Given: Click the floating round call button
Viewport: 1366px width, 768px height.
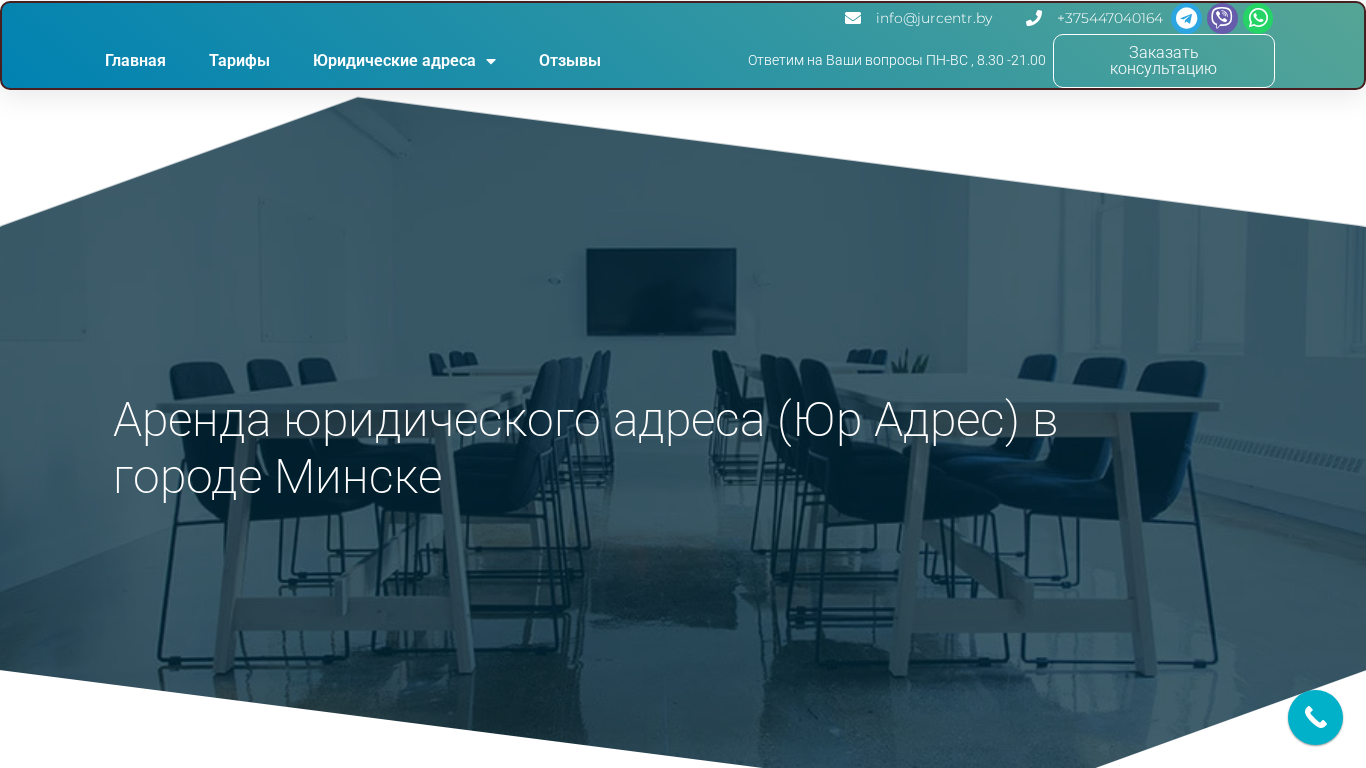Looking at the screenshot, I should point(1315,717).
